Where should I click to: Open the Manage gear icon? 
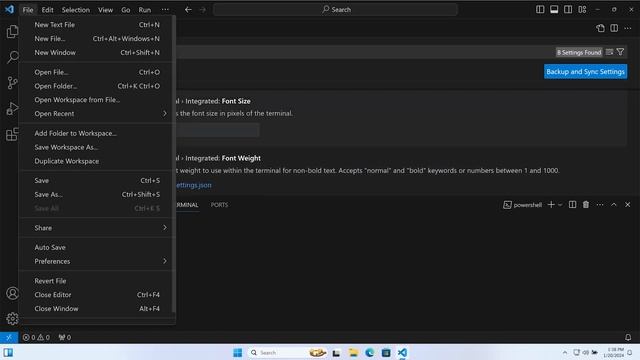(x=12, y=318)
